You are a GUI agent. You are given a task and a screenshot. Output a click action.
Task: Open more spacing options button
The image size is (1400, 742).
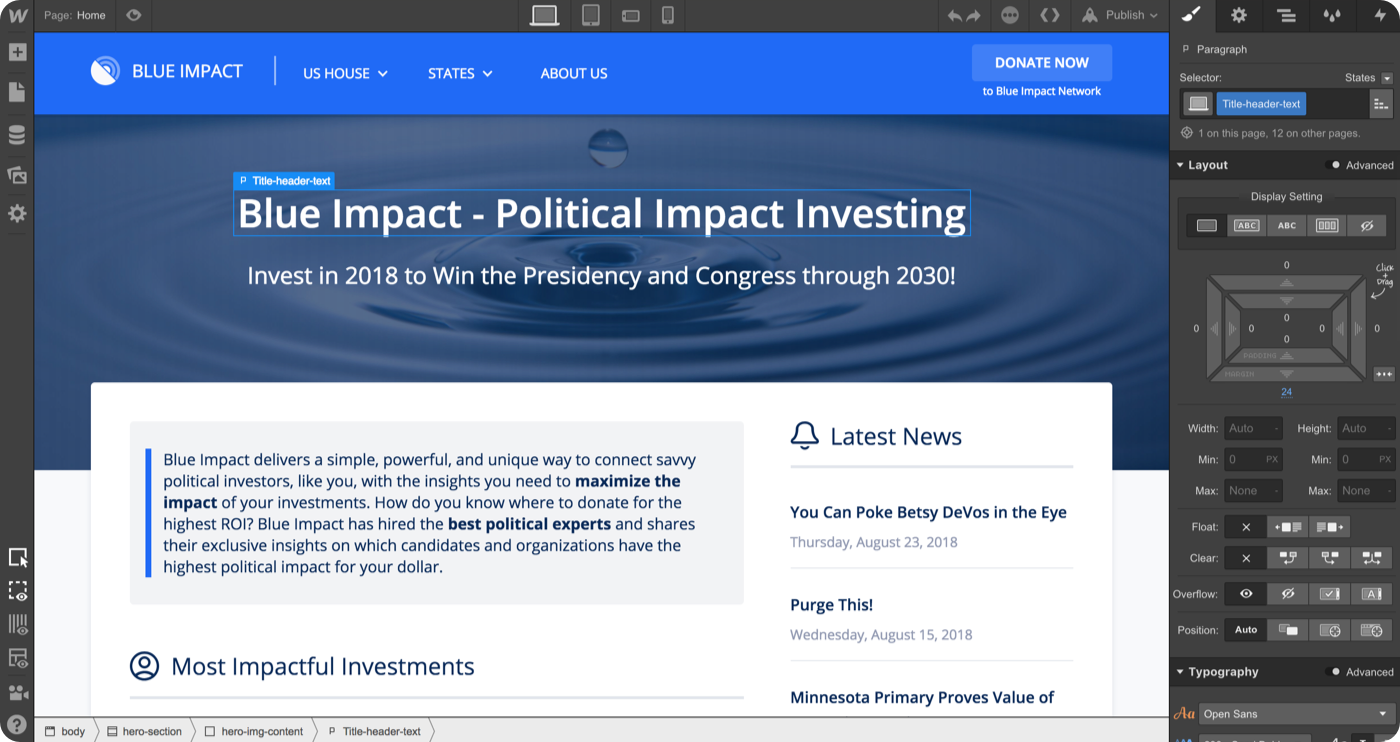coord(1384,374)
